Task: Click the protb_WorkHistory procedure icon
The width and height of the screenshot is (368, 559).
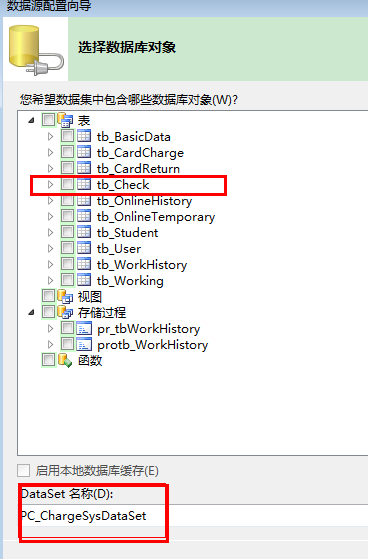Action: [x=84, y=344]
